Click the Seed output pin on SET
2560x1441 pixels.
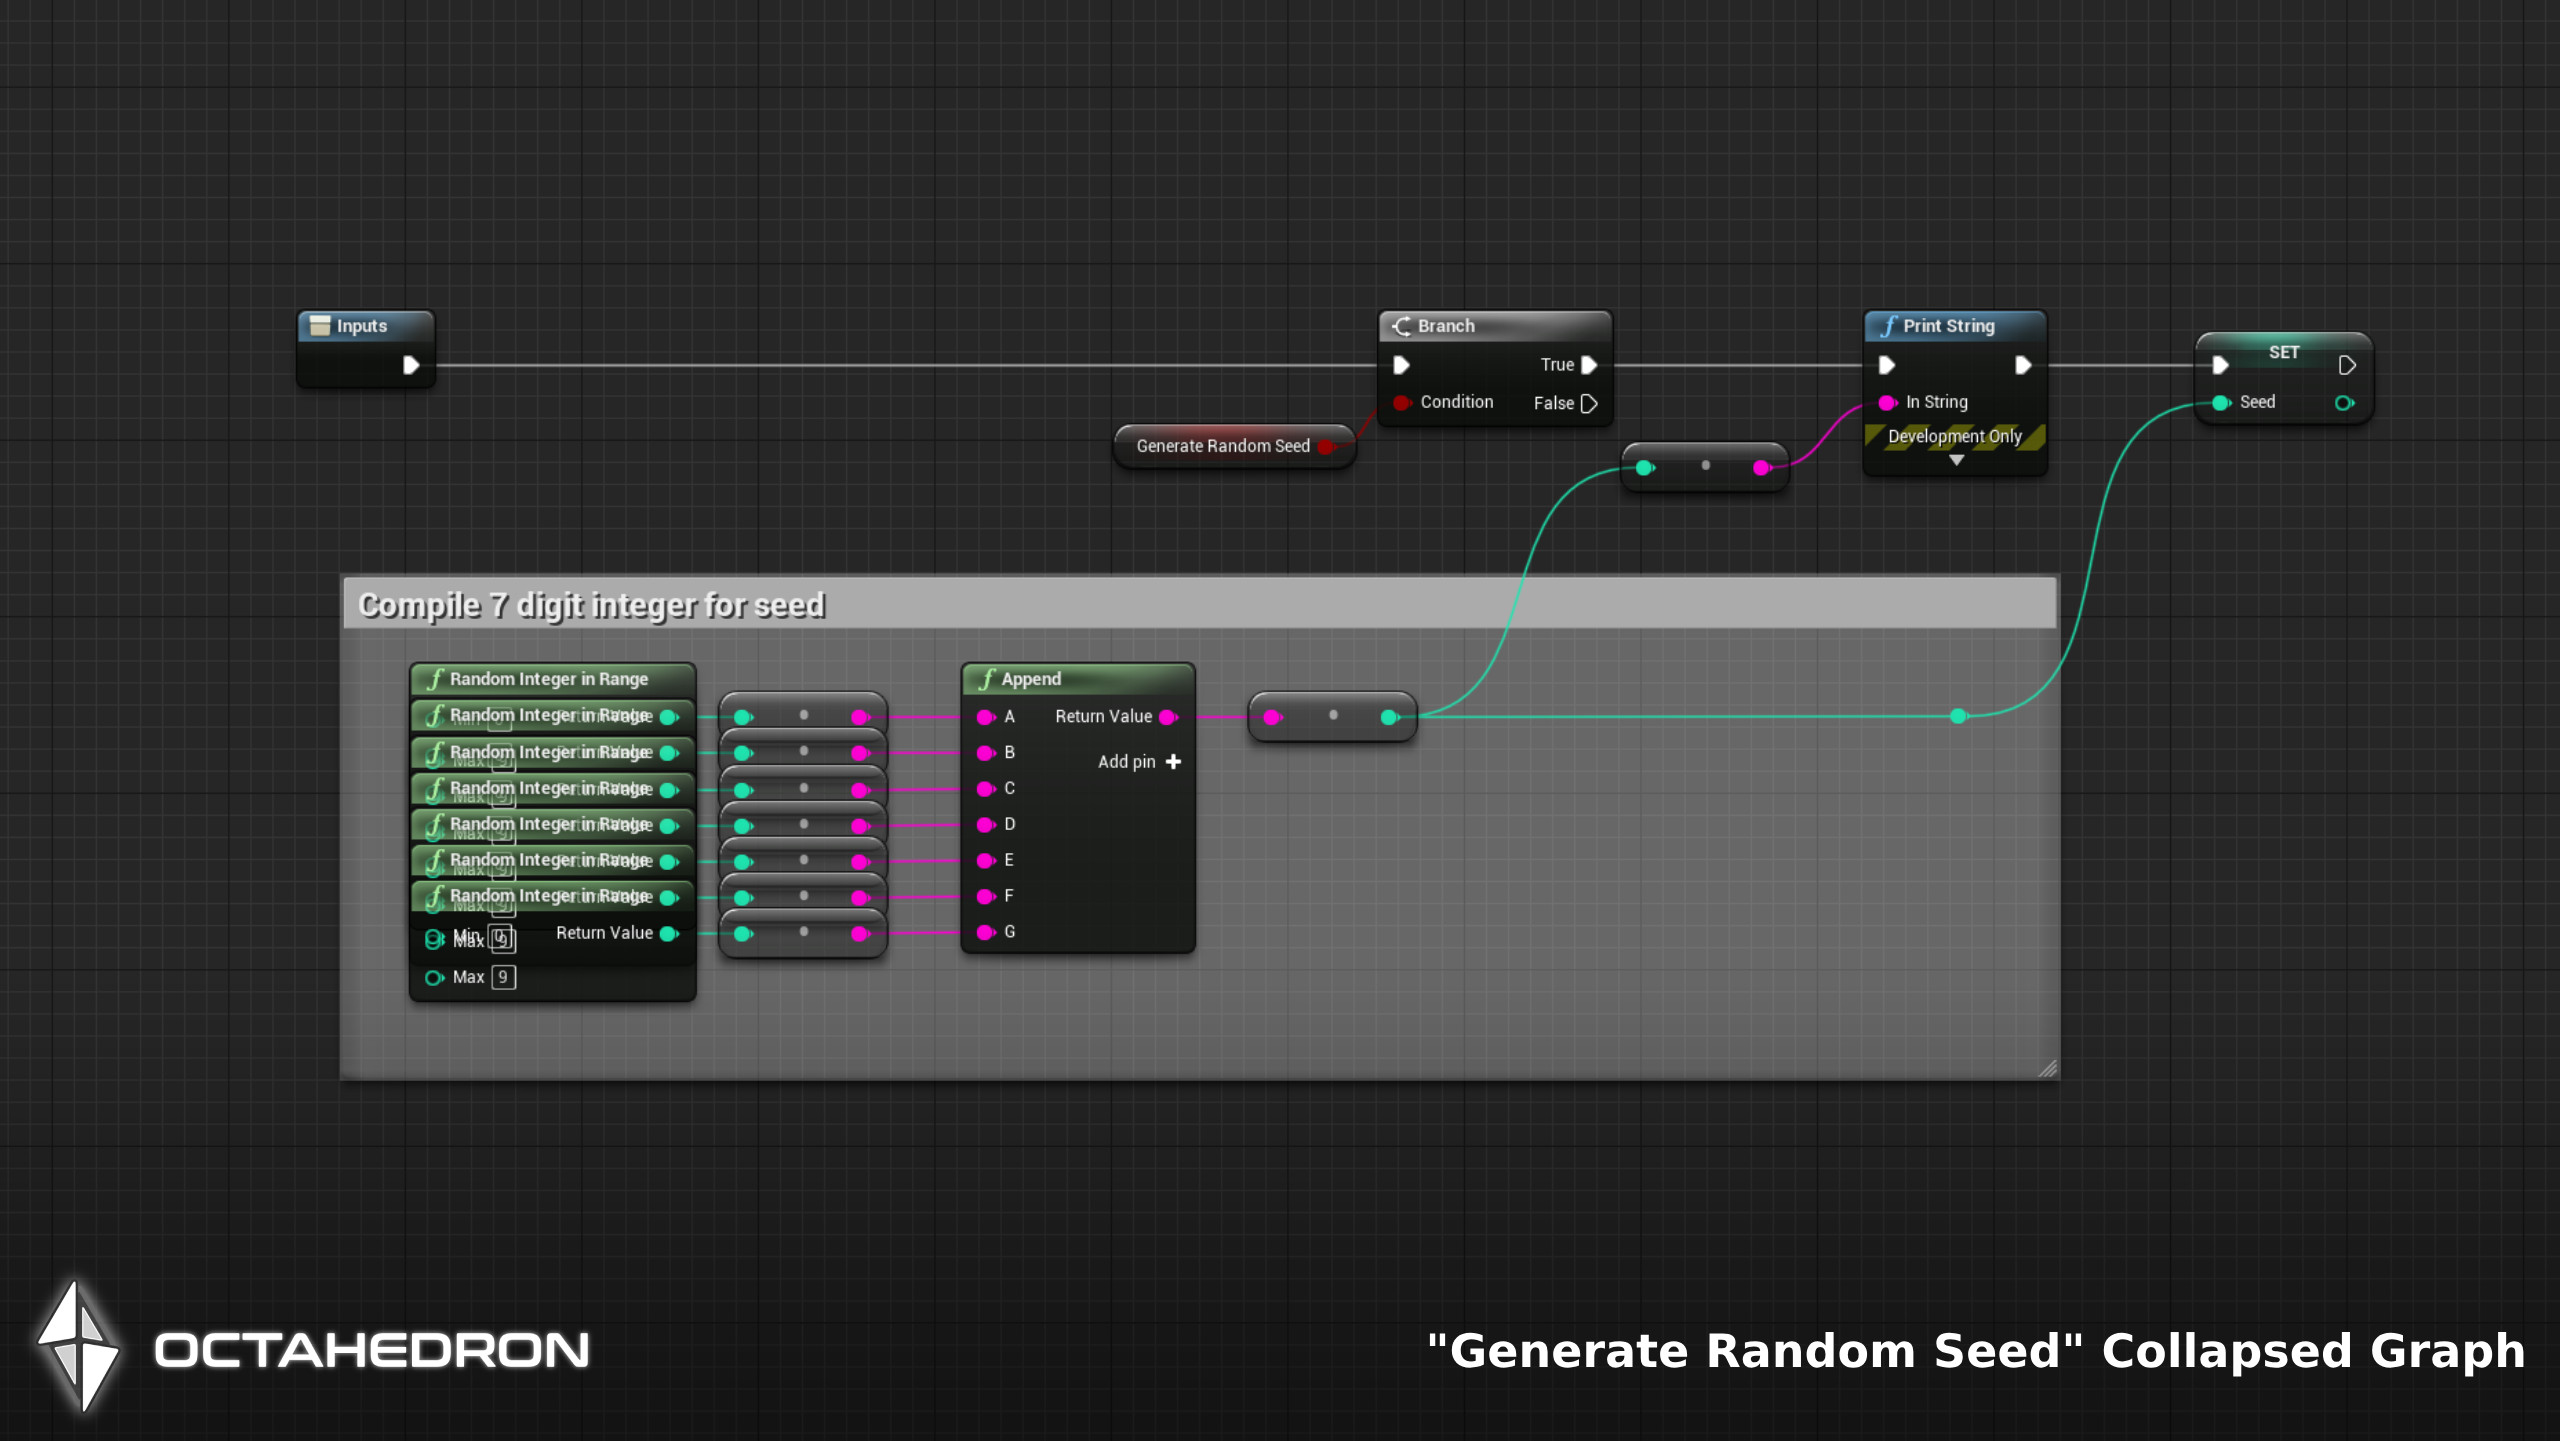[x=2344, y=403]
